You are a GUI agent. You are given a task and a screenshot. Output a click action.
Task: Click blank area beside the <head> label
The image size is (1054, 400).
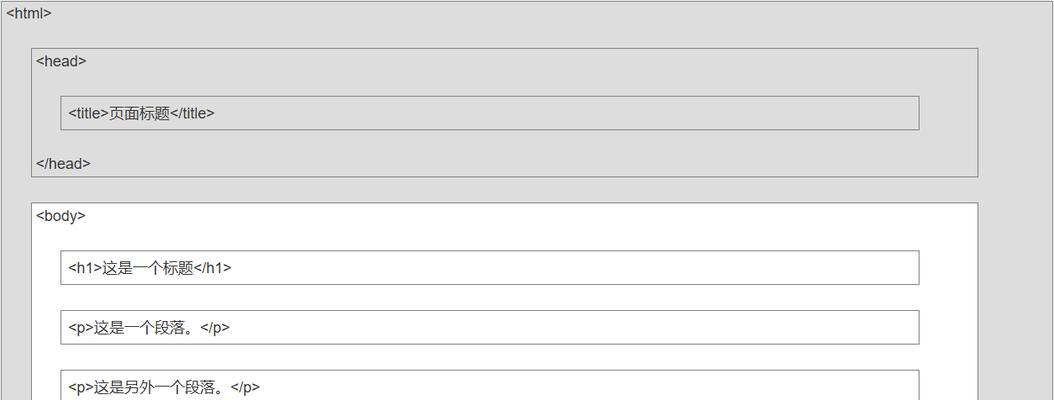pyautogui.click(x=531, y=61)
